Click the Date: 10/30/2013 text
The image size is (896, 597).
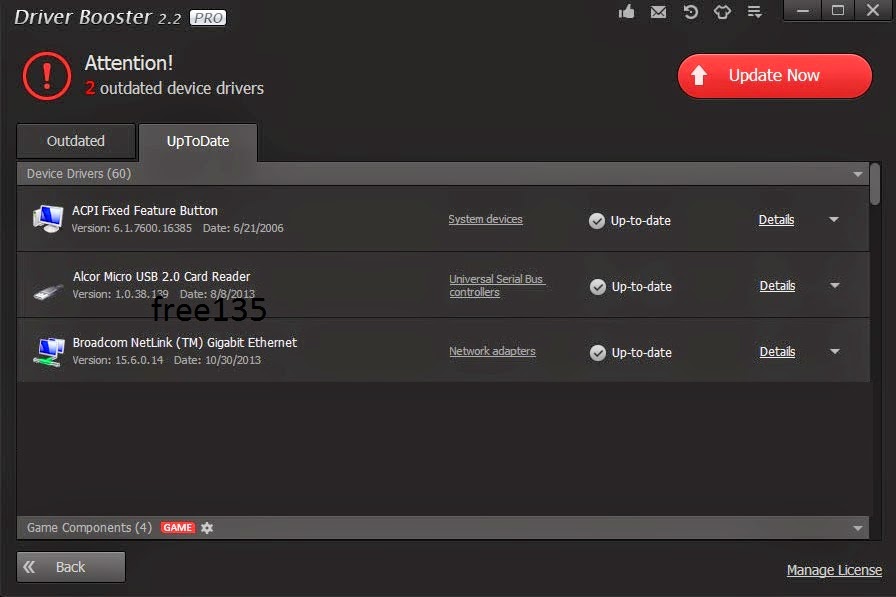(217, 360)
